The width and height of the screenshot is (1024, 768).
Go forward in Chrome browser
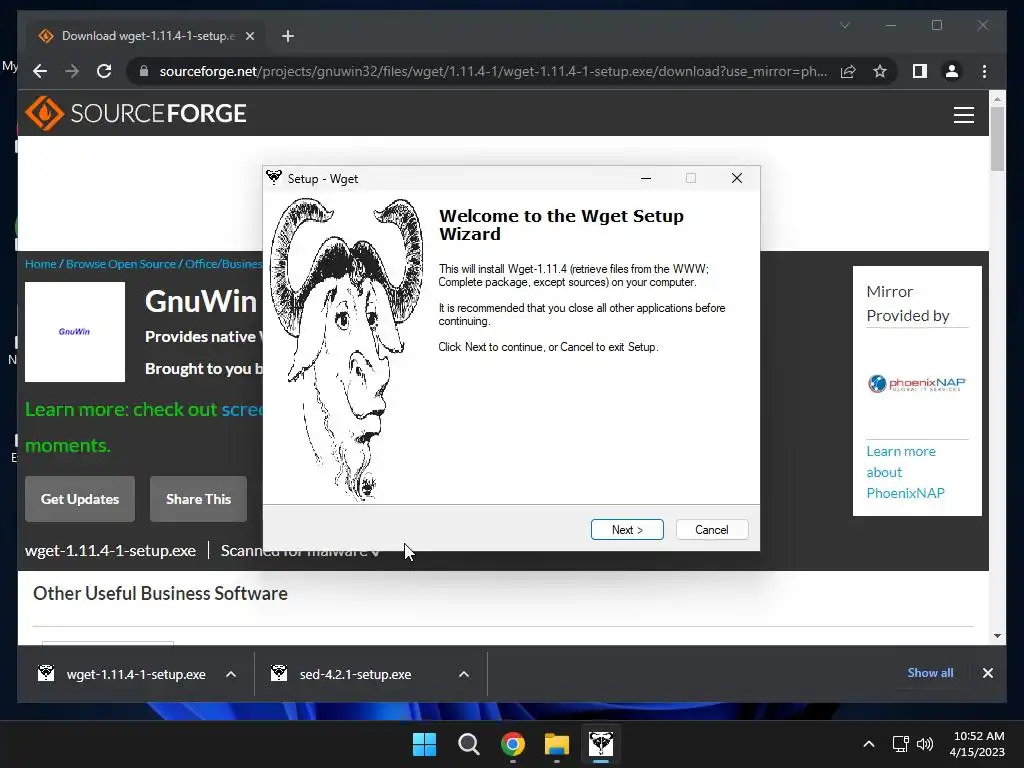click(x=72, y=71)
